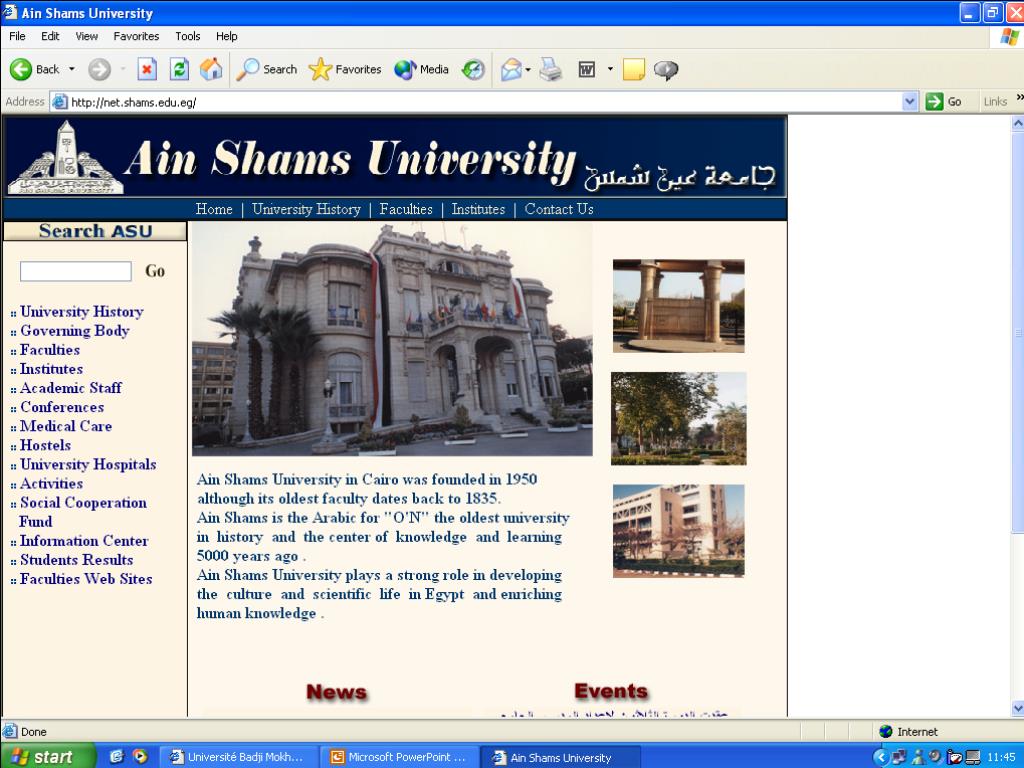
Task: Click the Internet zone globe in status bar
Action: [886, 731]
